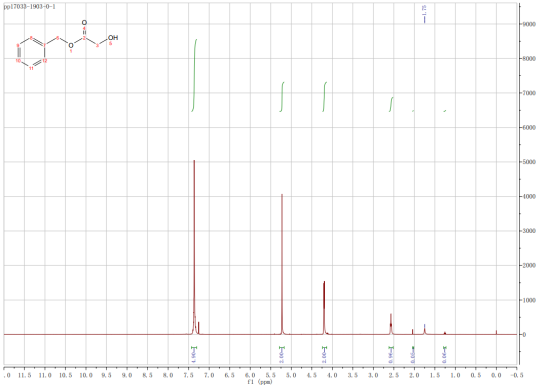The height and width of the screenshot is (390, 554).
Task: Click the integral curve above 5.2 ppm peak
Action: point(282,97)
